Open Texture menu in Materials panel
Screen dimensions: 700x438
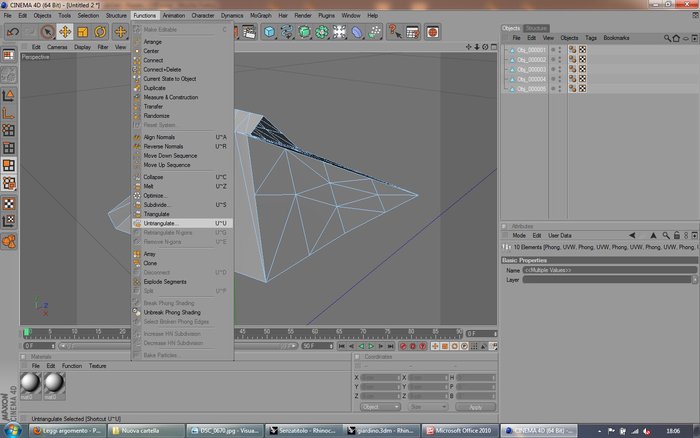pyautogui.click(x=97, y=366)
